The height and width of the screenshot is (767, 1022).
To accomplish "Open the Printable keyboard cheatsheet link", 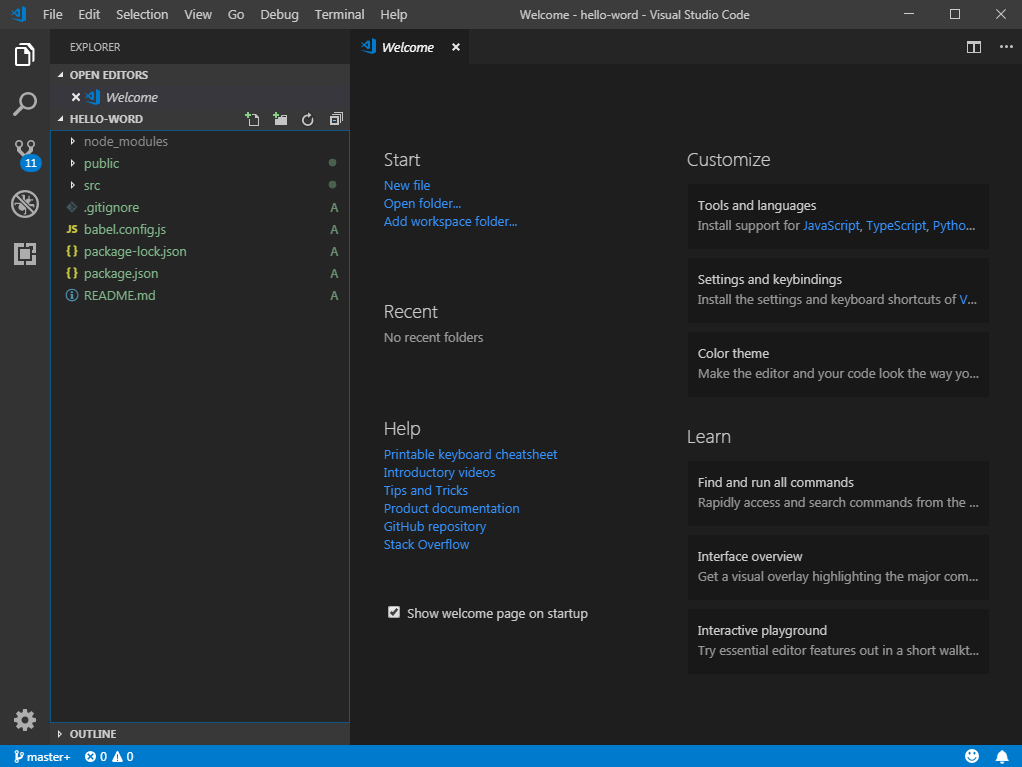I will (x=470, y=454).
